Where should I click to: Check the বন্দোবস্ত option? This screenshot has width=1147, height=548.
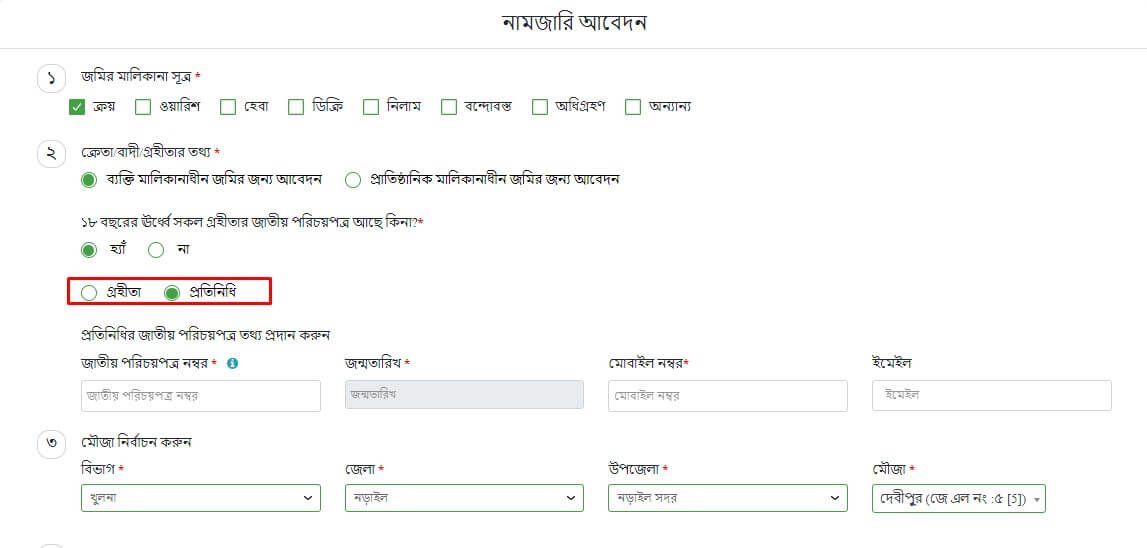(x=449, y=107)
